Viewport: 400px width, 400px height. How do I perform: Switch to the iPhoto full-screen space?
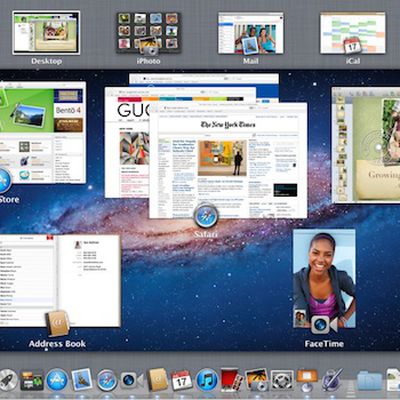click(x=149, y=32)
